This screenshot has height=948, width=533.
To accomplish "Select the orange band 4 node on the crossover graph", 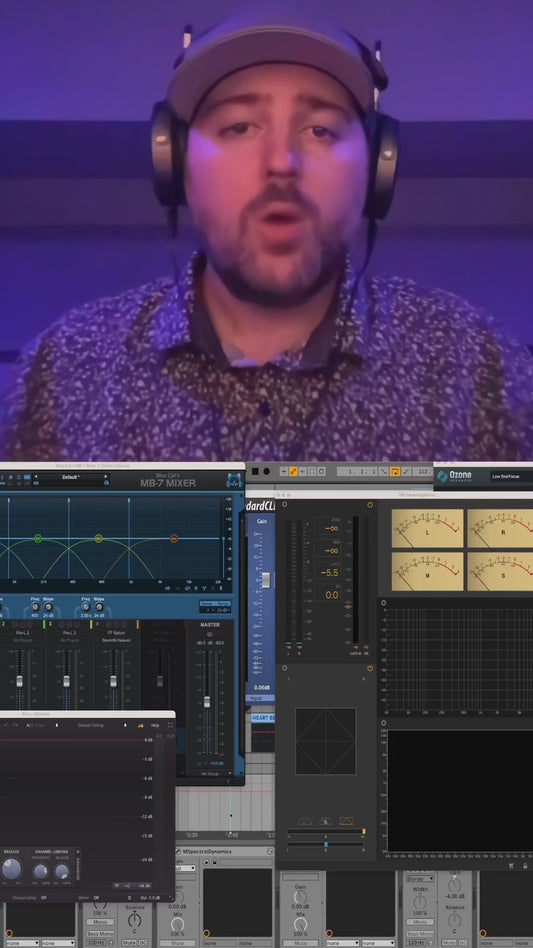I will [174, 538].
